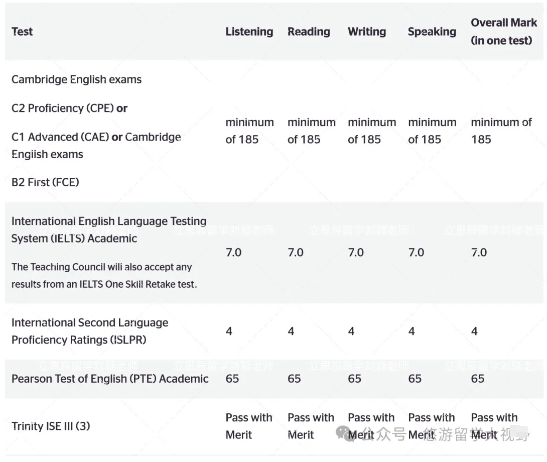Click Cambridge Reading minimum of 185 cell
The height and width of the screenshot is (462, 547).
312,131
